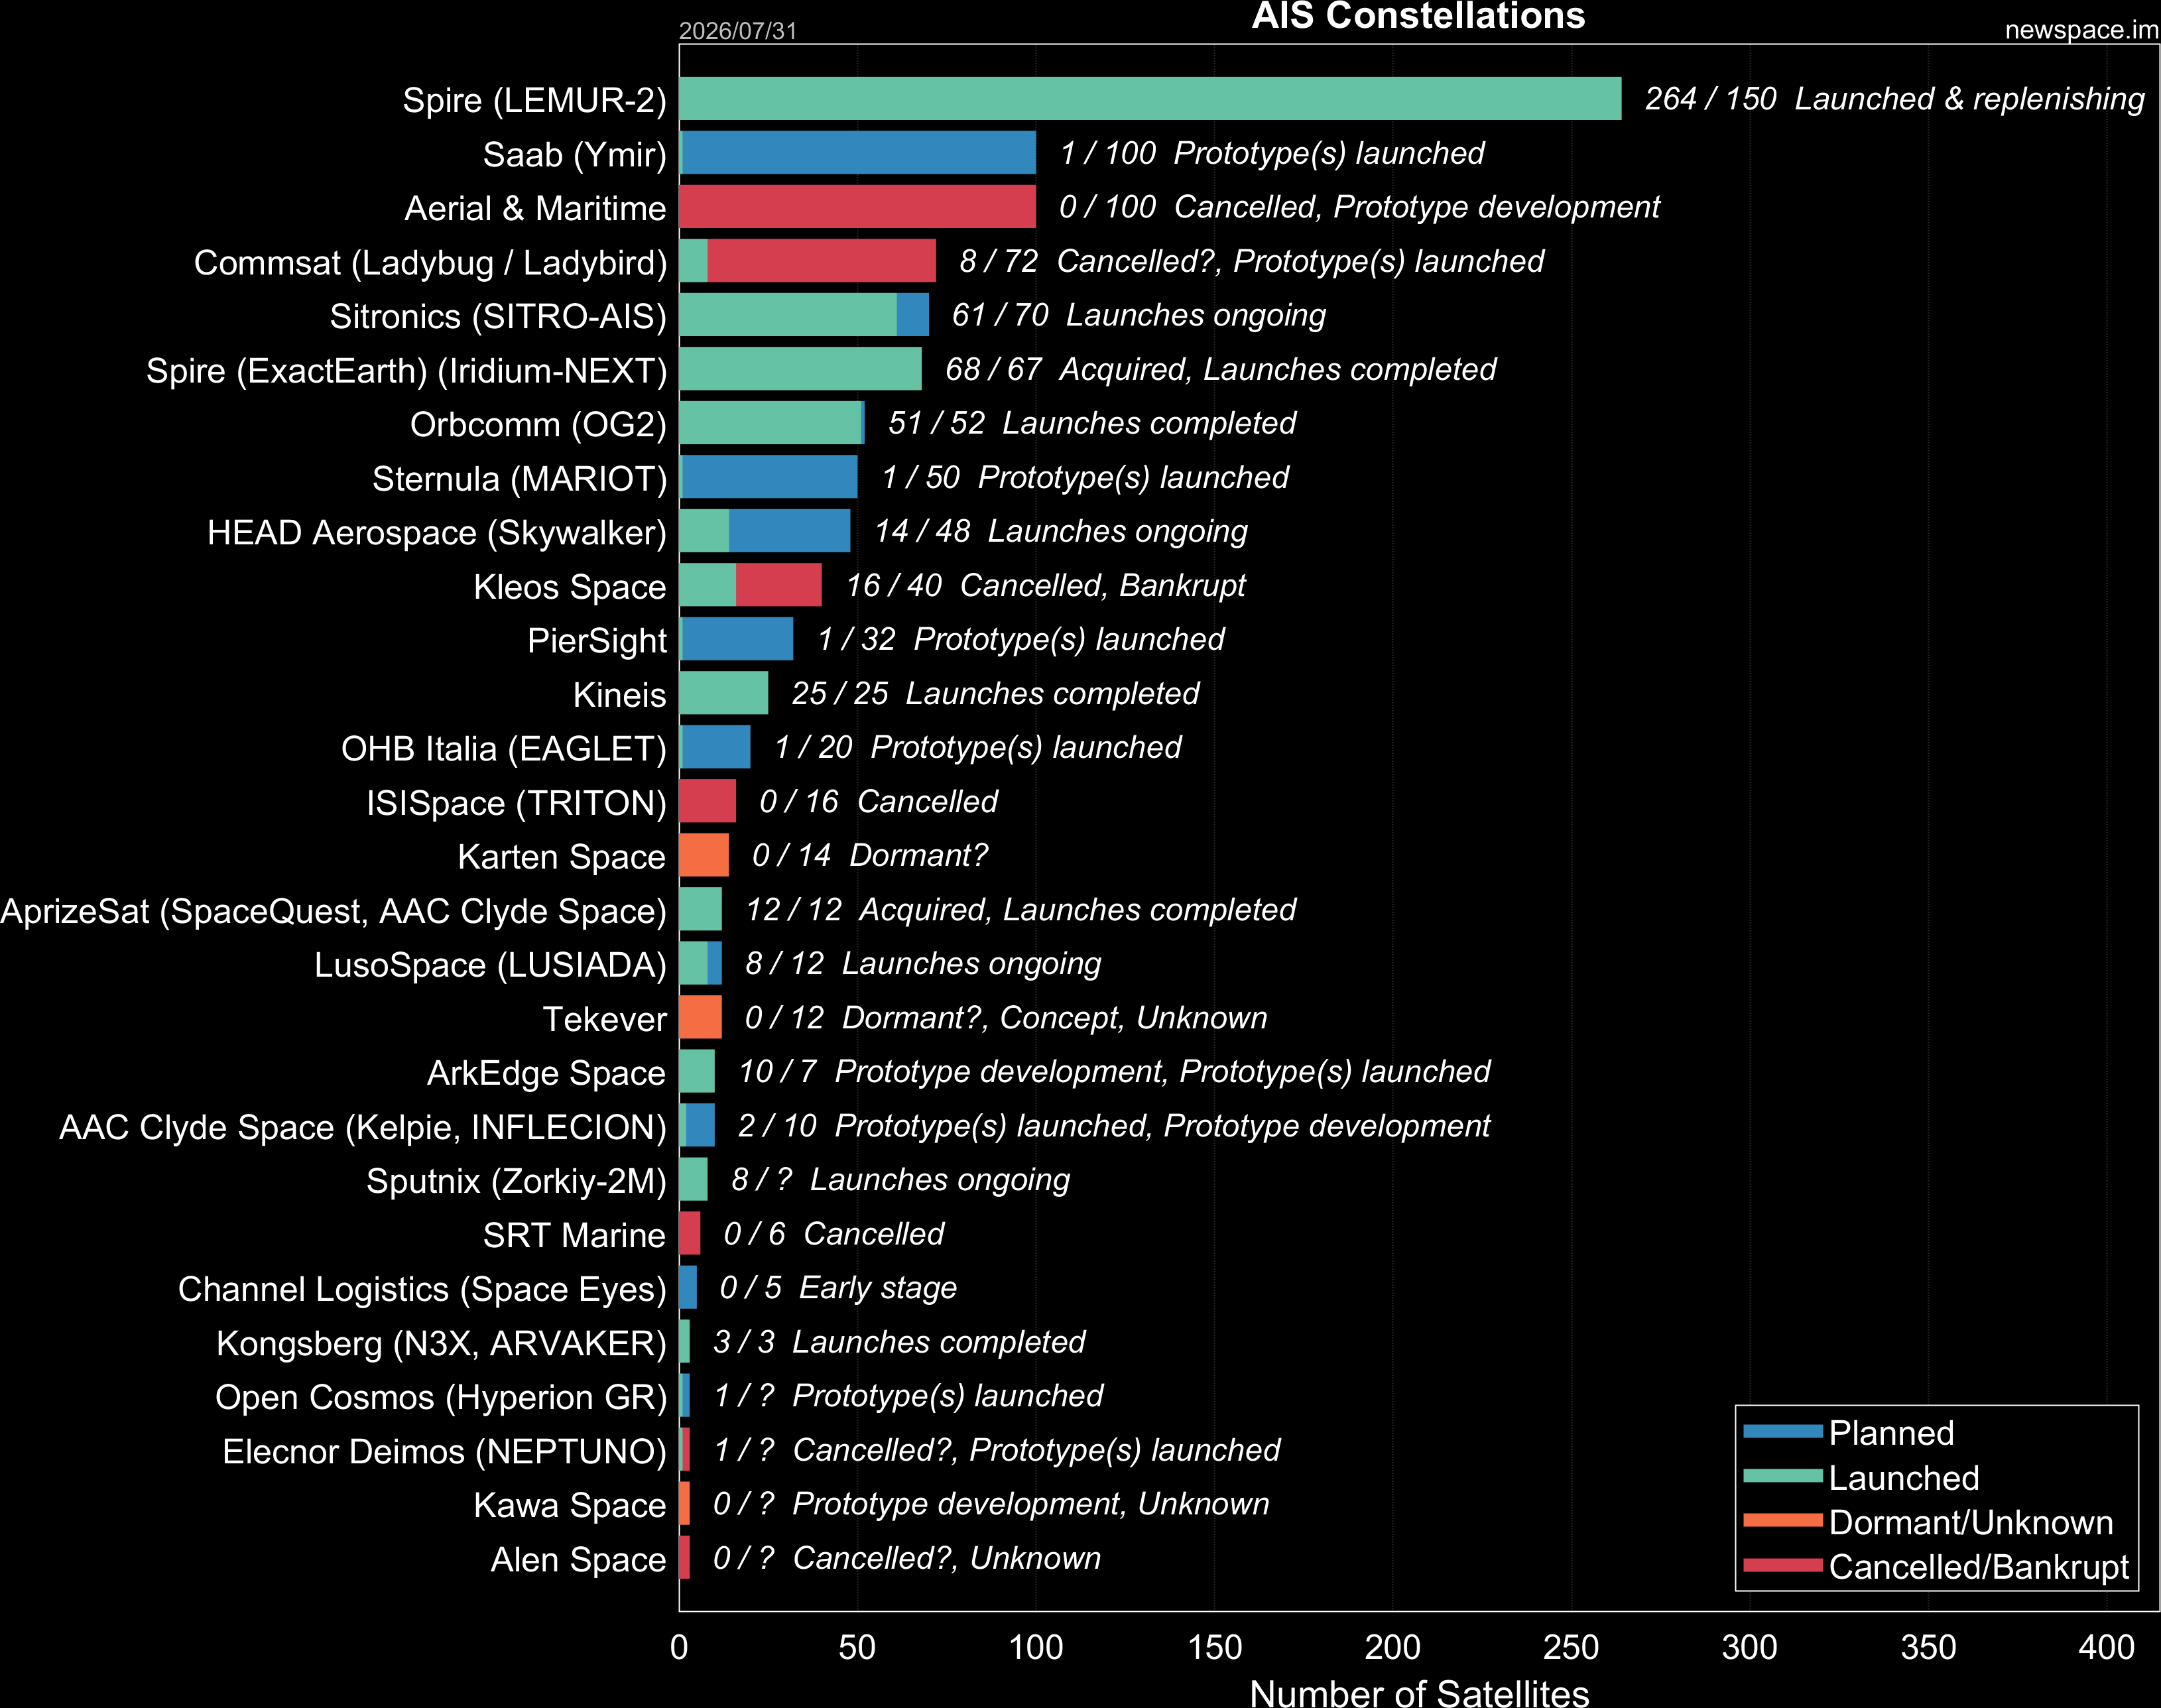The width and height of the screenshot is (2161, 1708).
Task: Select the 'OHB Italia (EAGLET)' row label
Action: tap(504, 748)
